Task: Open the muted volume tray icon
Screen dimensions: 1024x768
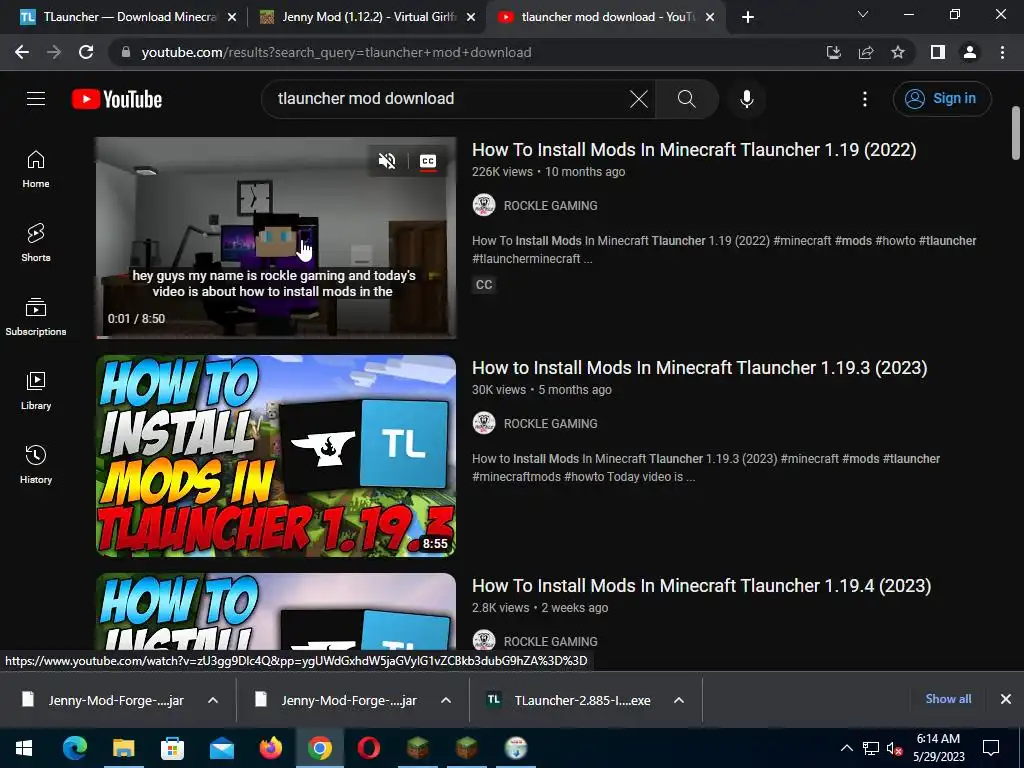Action: pos(894,748)
